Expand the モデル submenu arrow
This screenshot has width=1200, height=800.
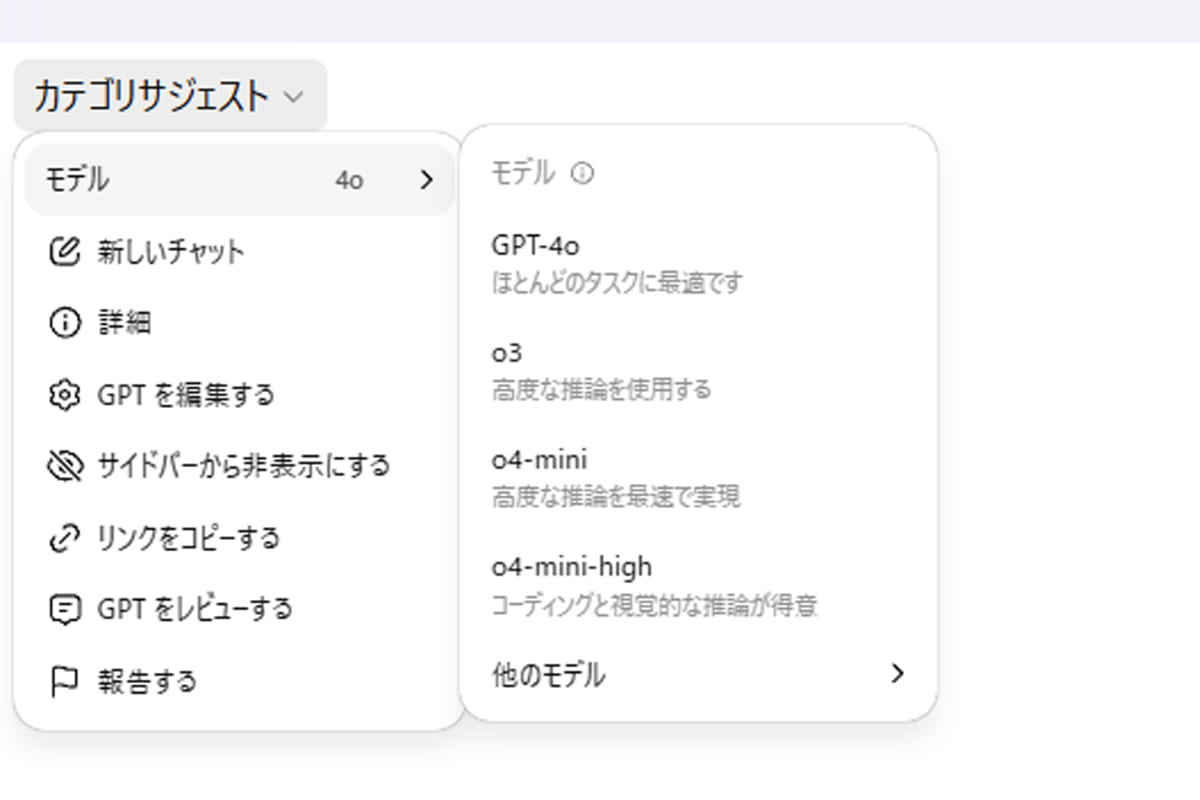pyautogui.click(x=427, y=180)
